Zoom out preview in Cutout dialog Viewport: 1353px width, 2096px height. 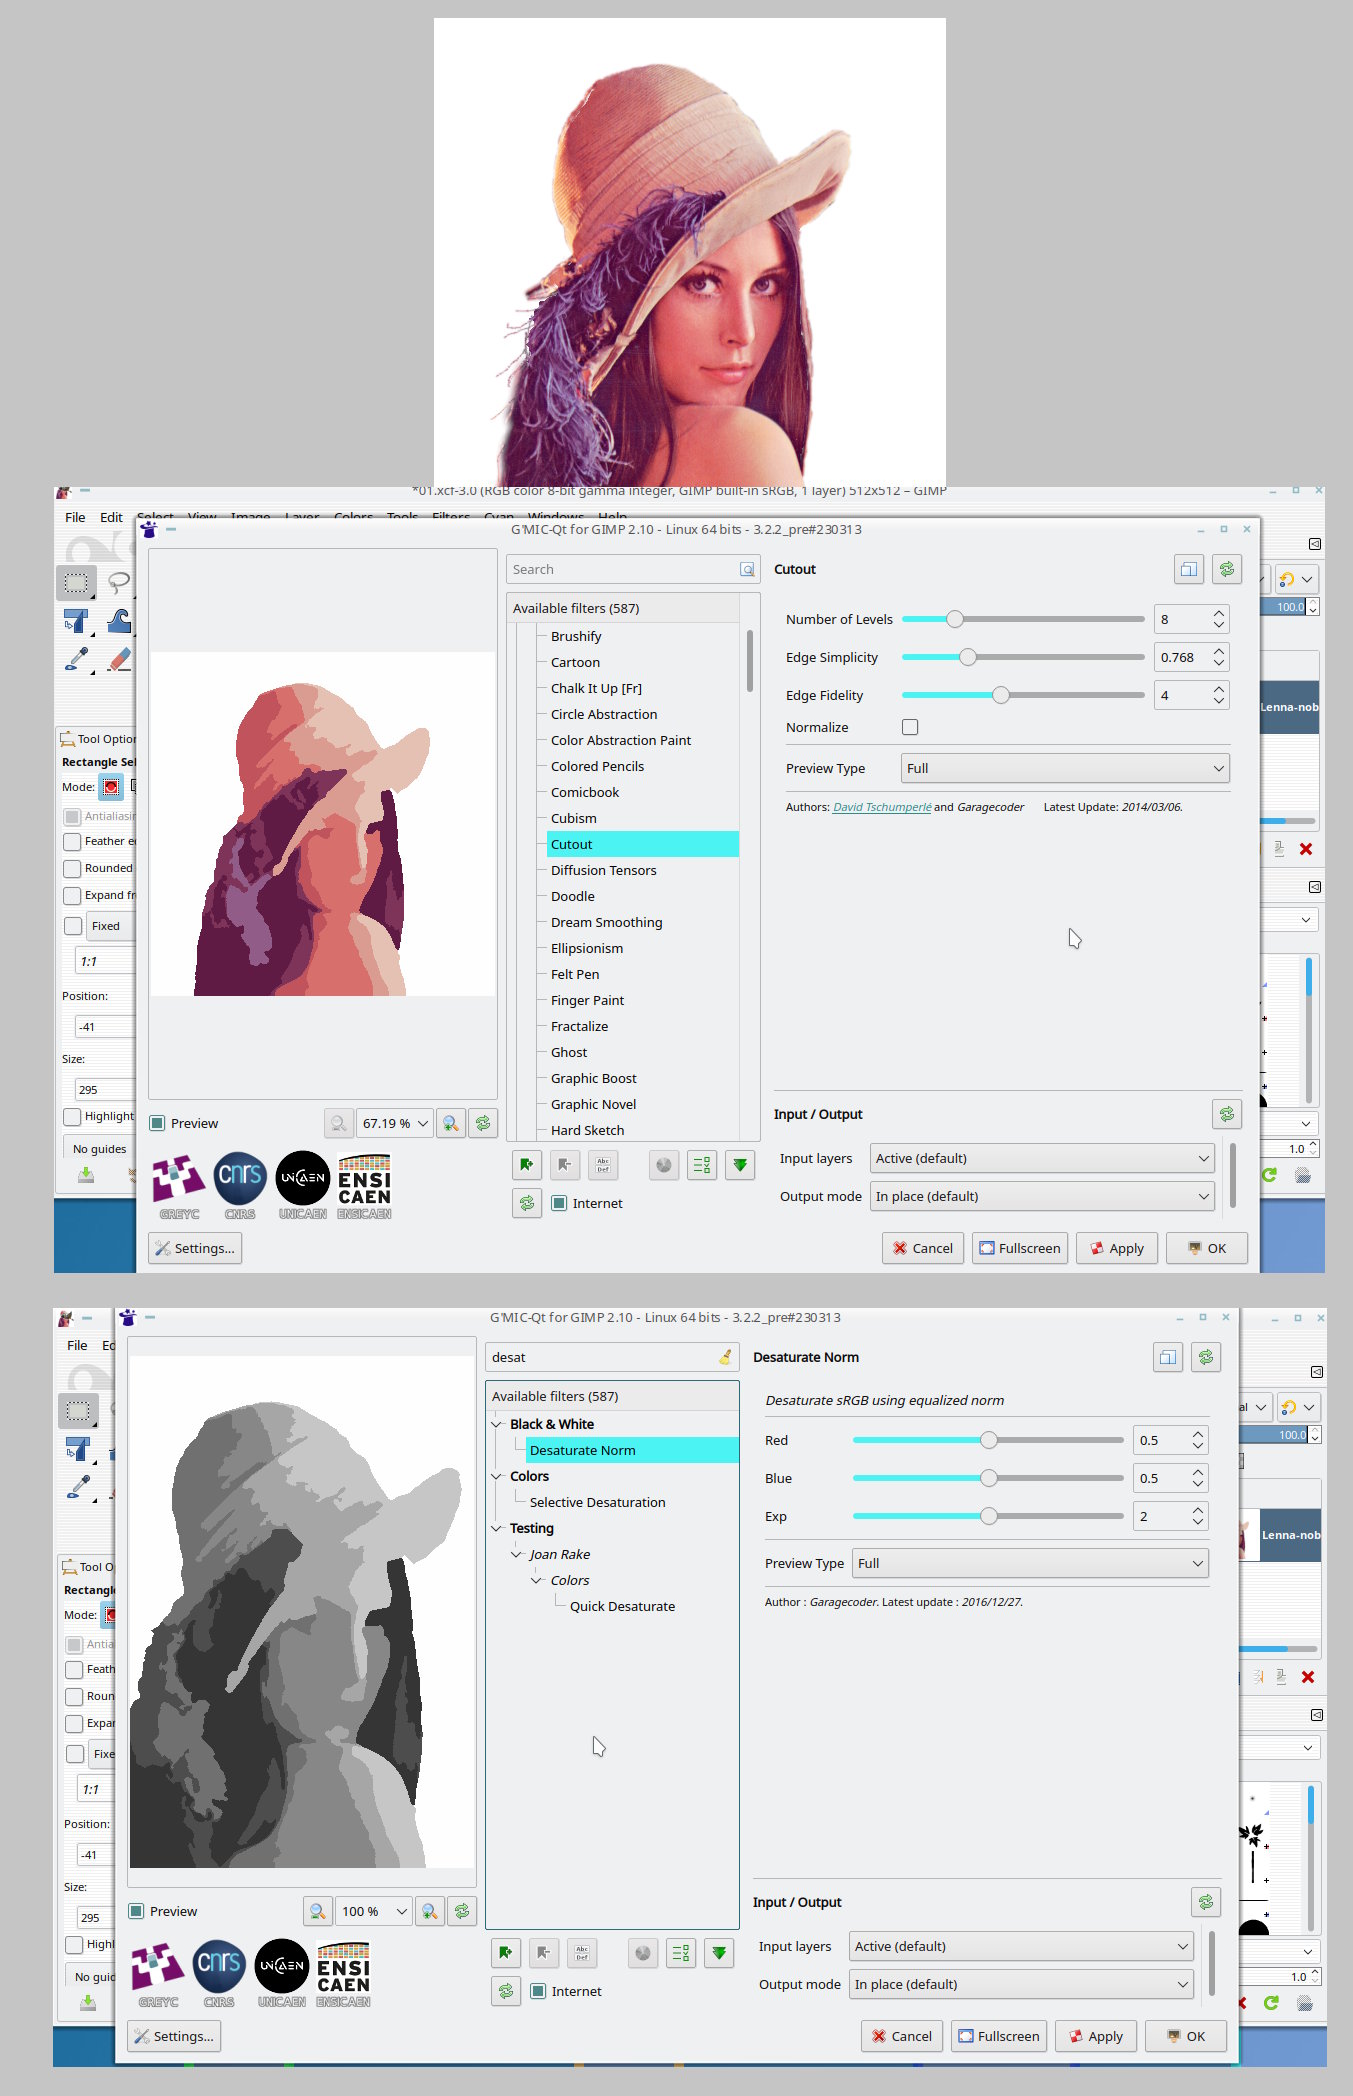339,1123
